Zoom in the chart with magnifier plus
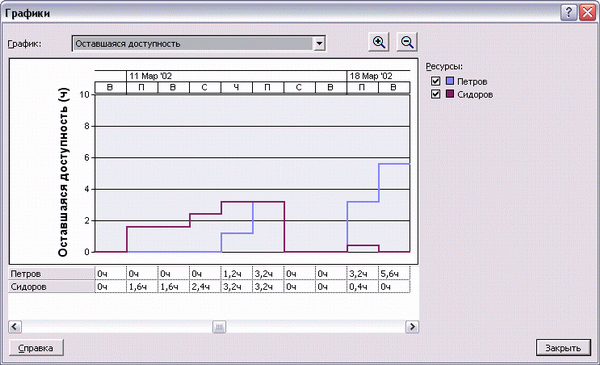This screenshot has height=365, width=600. pyautogui.click(x=379, y=42)
